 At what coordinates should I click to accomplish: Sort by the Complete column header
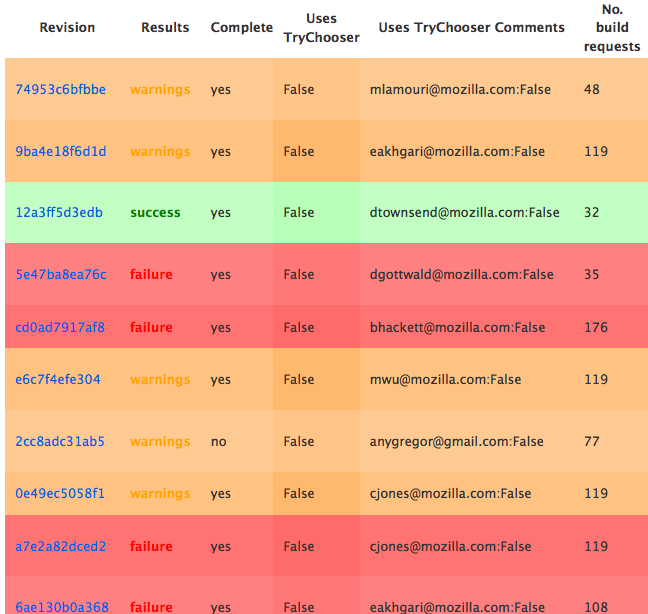(x=242, y=27)
